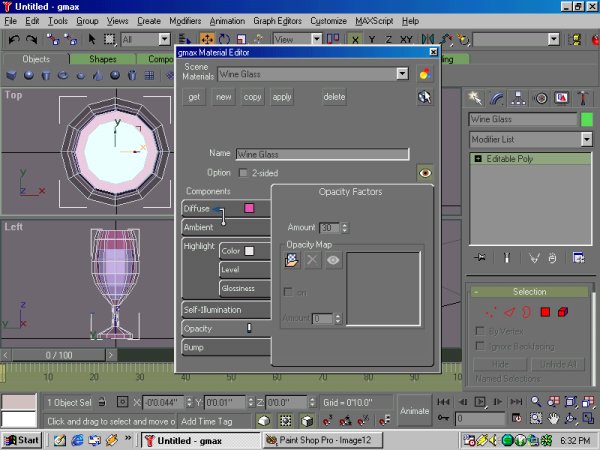The image size is (600, 450).
Task: Open the Scene Materials Wine Glass dropdown
Action: pyautogui.click(x=402, y=73)
